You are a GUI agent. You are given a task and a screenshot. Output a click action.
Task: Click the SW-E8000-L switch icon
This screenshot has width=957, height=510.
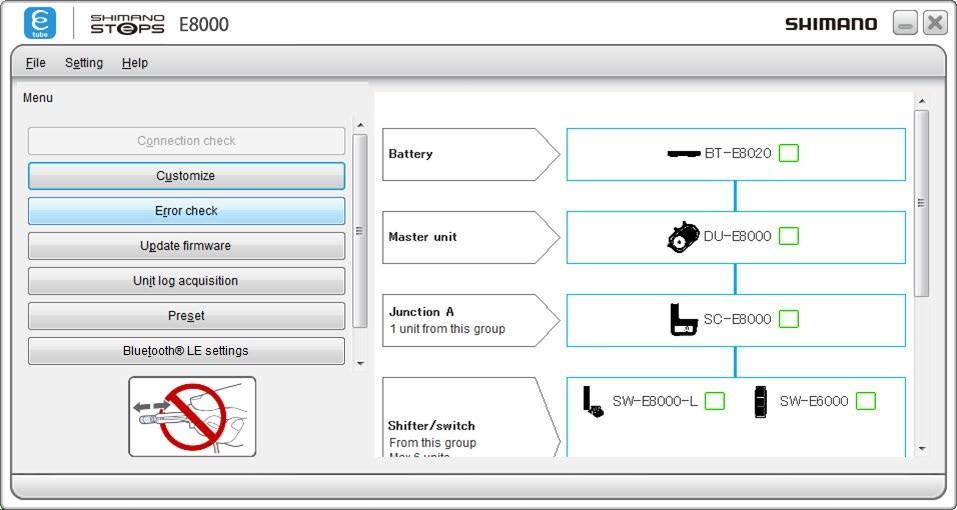point(593,401)
